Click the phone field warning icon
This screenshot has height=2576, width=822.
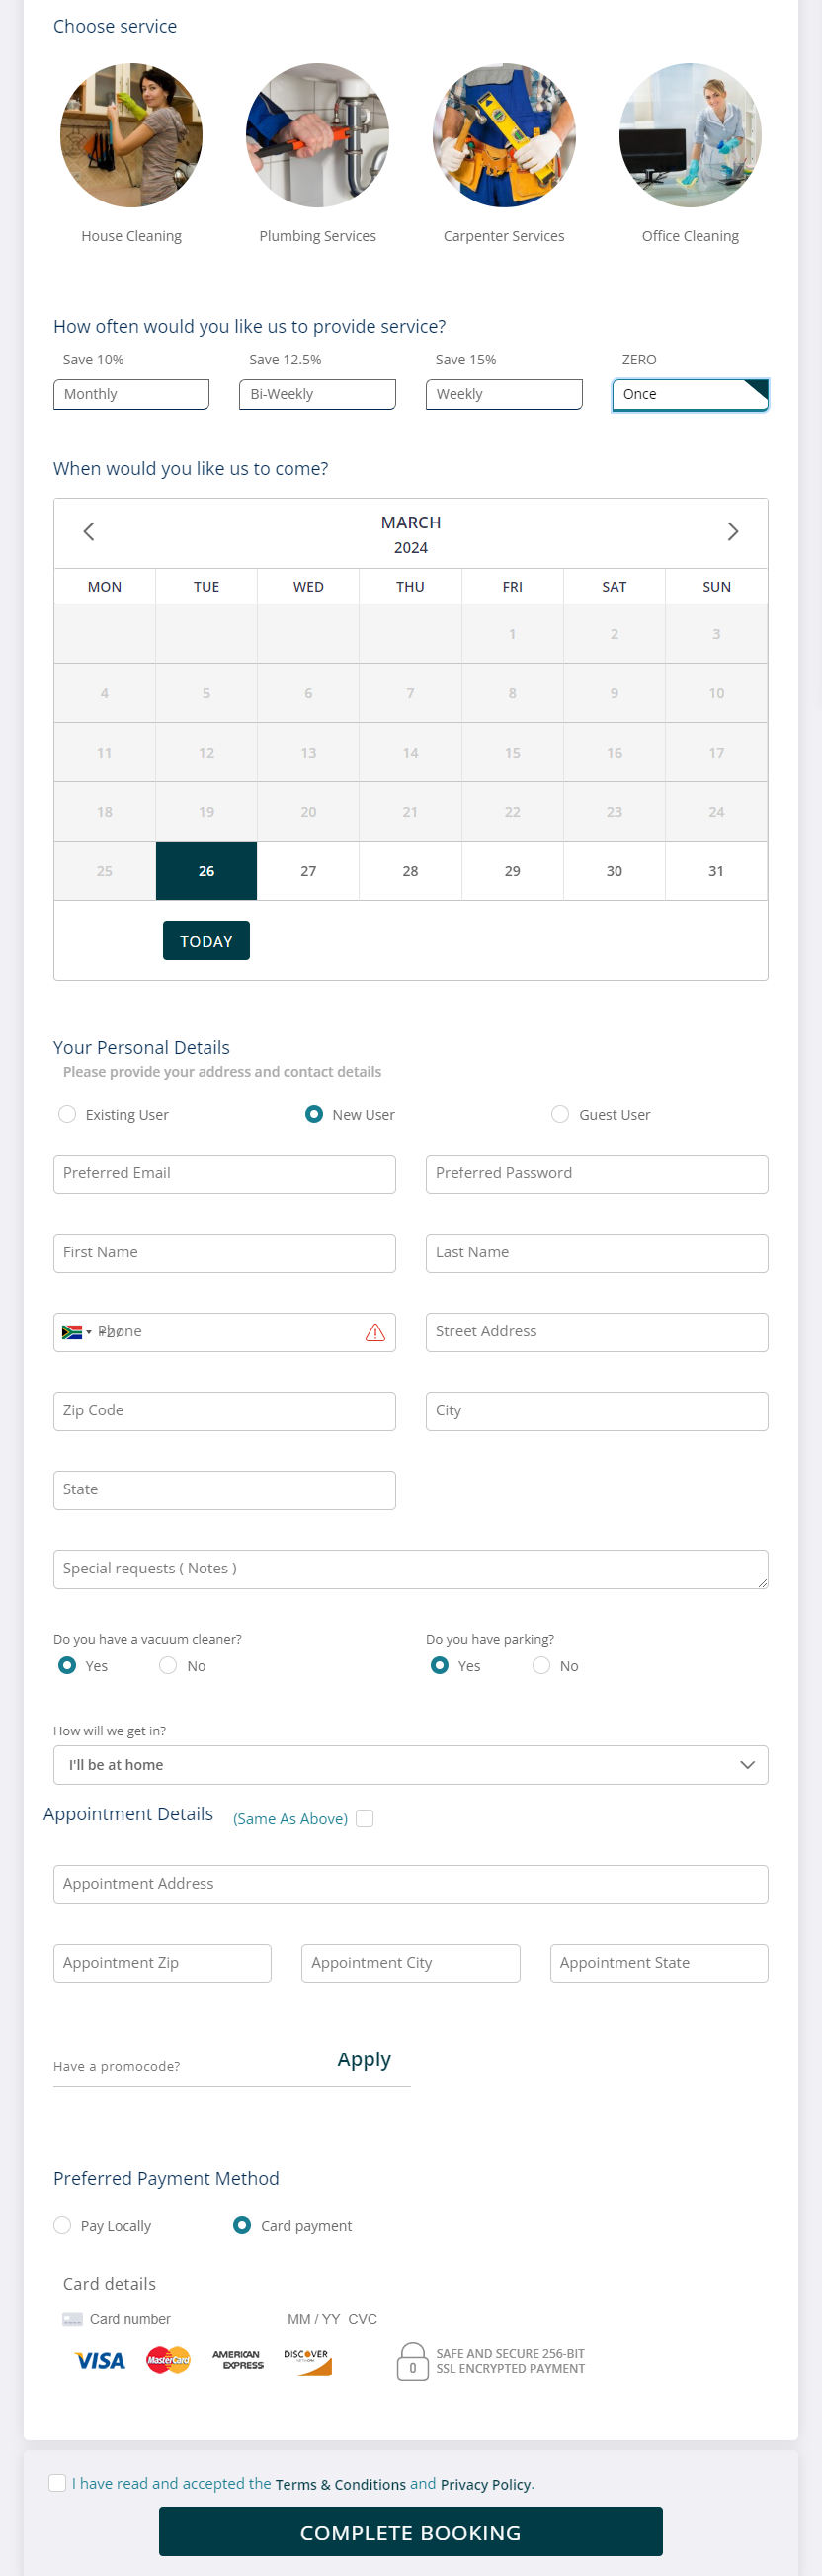pos(376,1332)
